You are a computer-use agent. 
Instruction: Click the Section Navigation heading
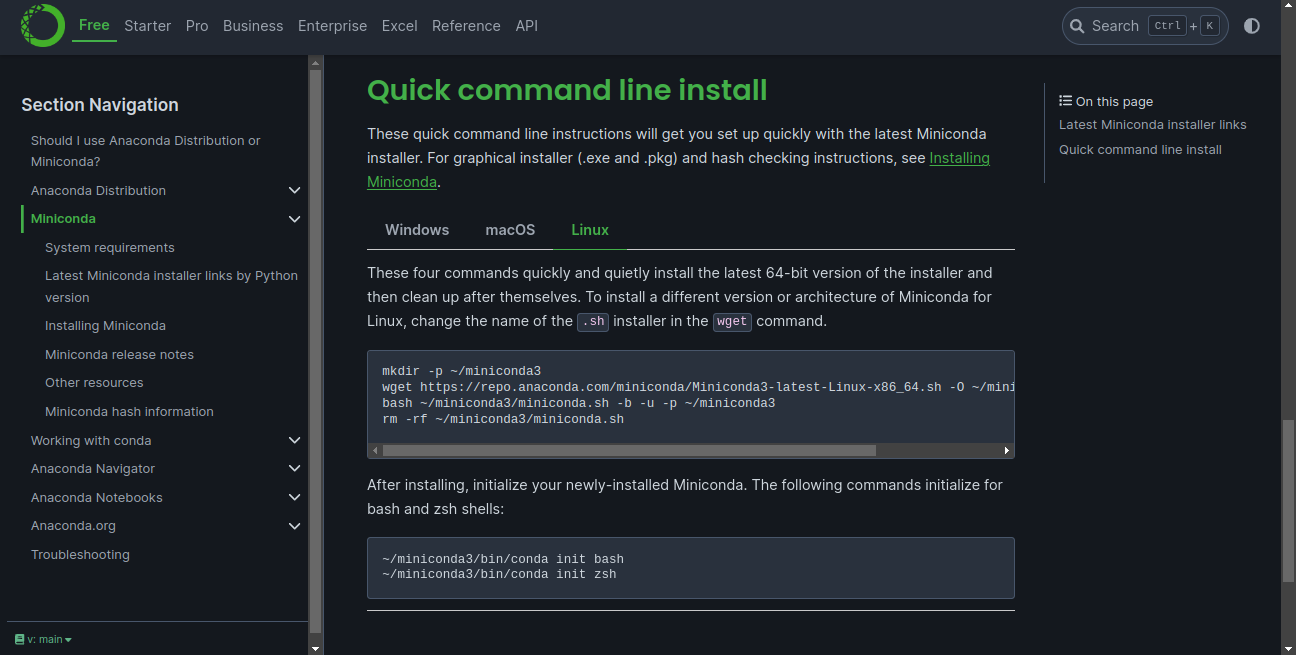100,105
